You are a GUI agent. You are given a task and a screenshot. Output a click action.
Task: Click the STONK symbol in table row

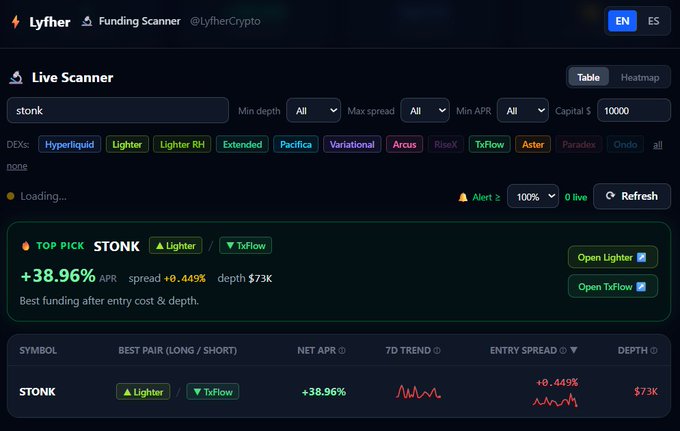coord(37,392)
